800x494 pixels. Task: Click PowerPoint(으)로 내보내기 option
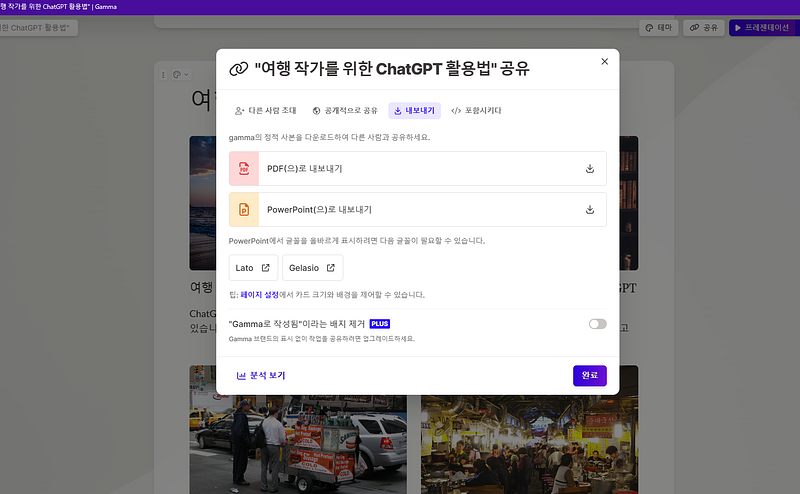(x=417, y=209)
